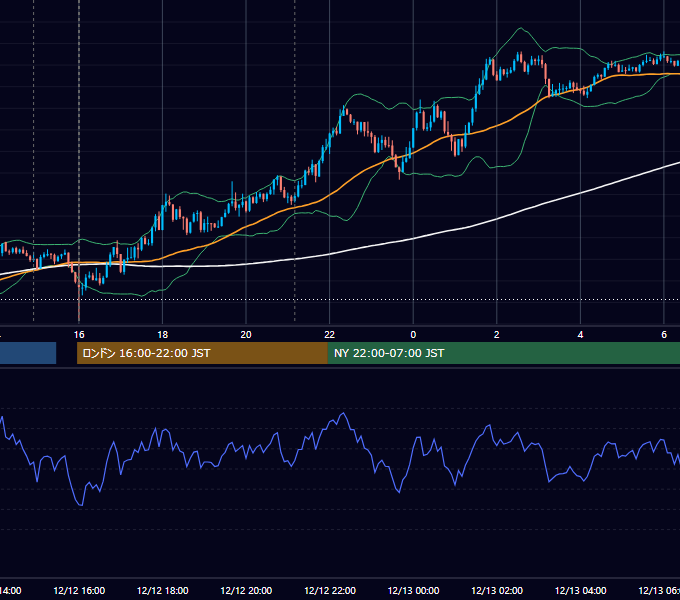The height and width of the screenshot is (600, 680).
Task: Click the hour label 6 on time axis
Action: [x=664, y=335]
